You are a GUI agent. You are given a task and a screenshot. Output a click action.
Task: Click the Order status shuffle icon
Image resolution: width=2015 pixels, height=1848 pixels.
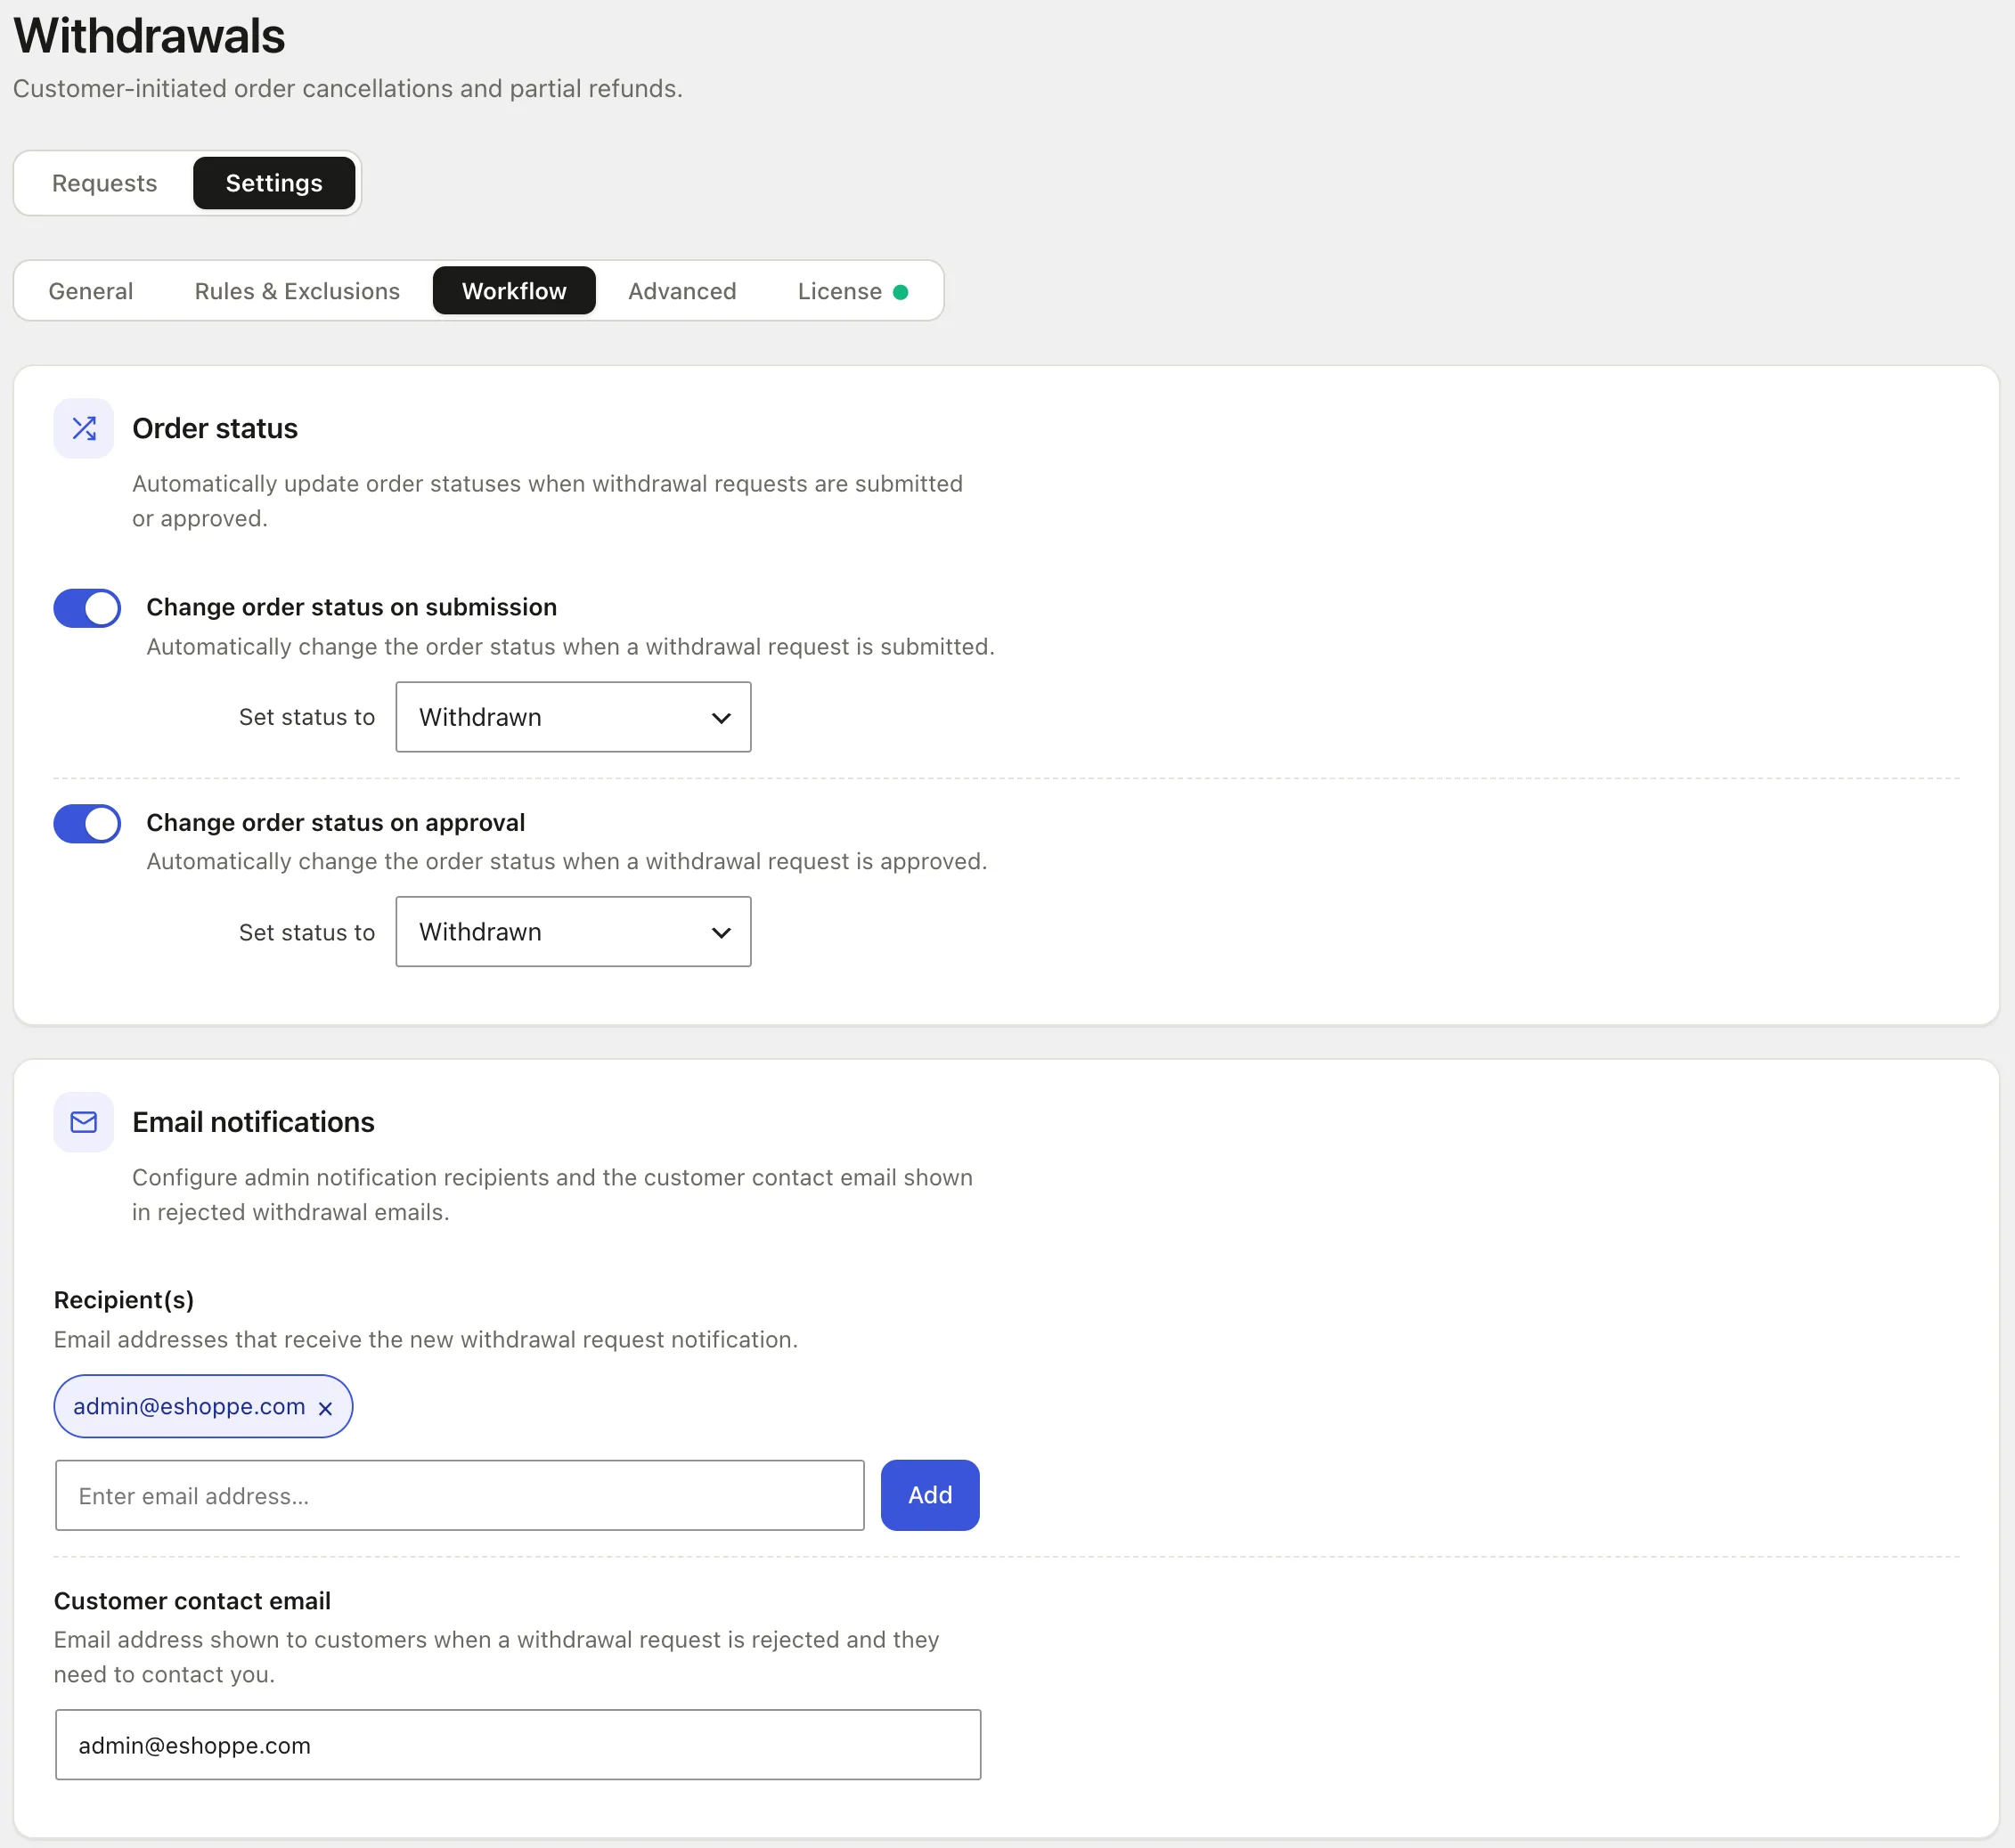84,428
